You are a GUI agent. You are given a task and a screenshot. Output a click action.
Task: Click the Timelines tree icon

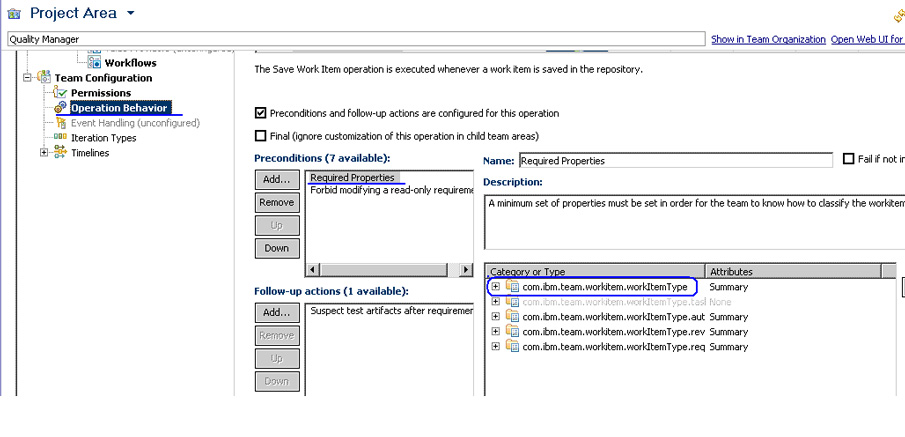point(60,152)
